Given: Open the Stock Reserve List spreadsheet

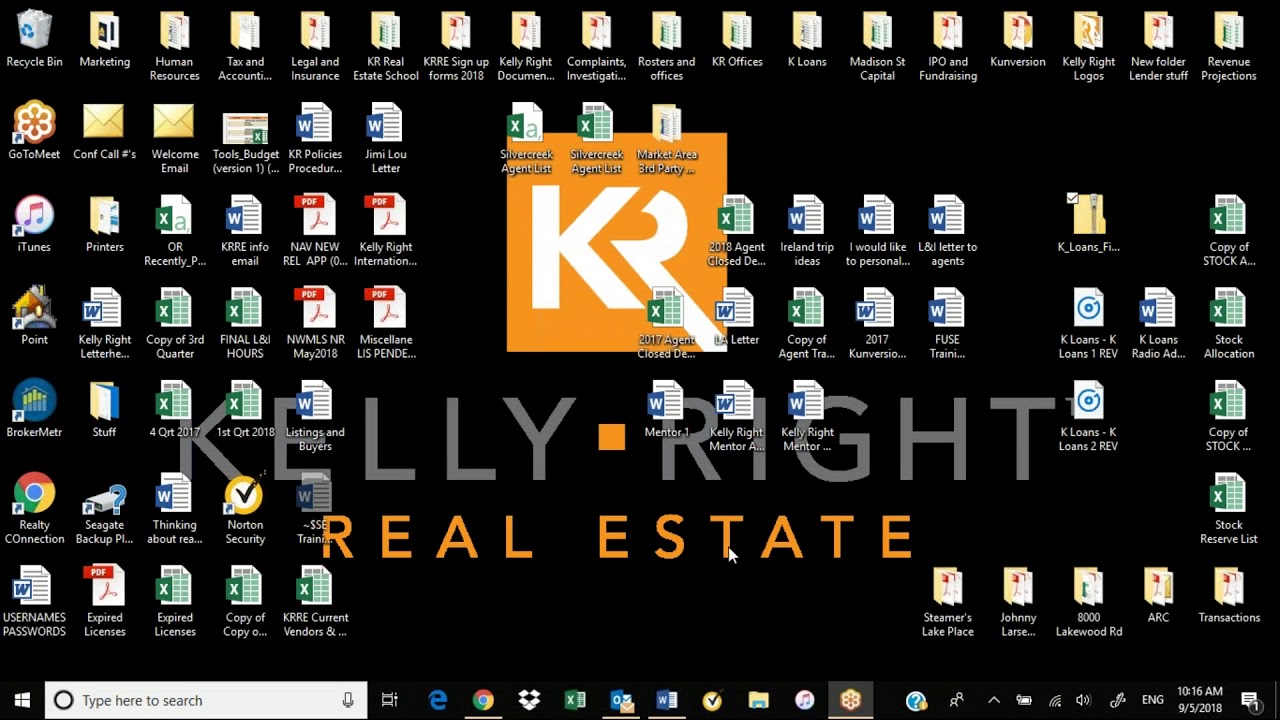Looking at the screenshot, I should [x=1229, y=508].
